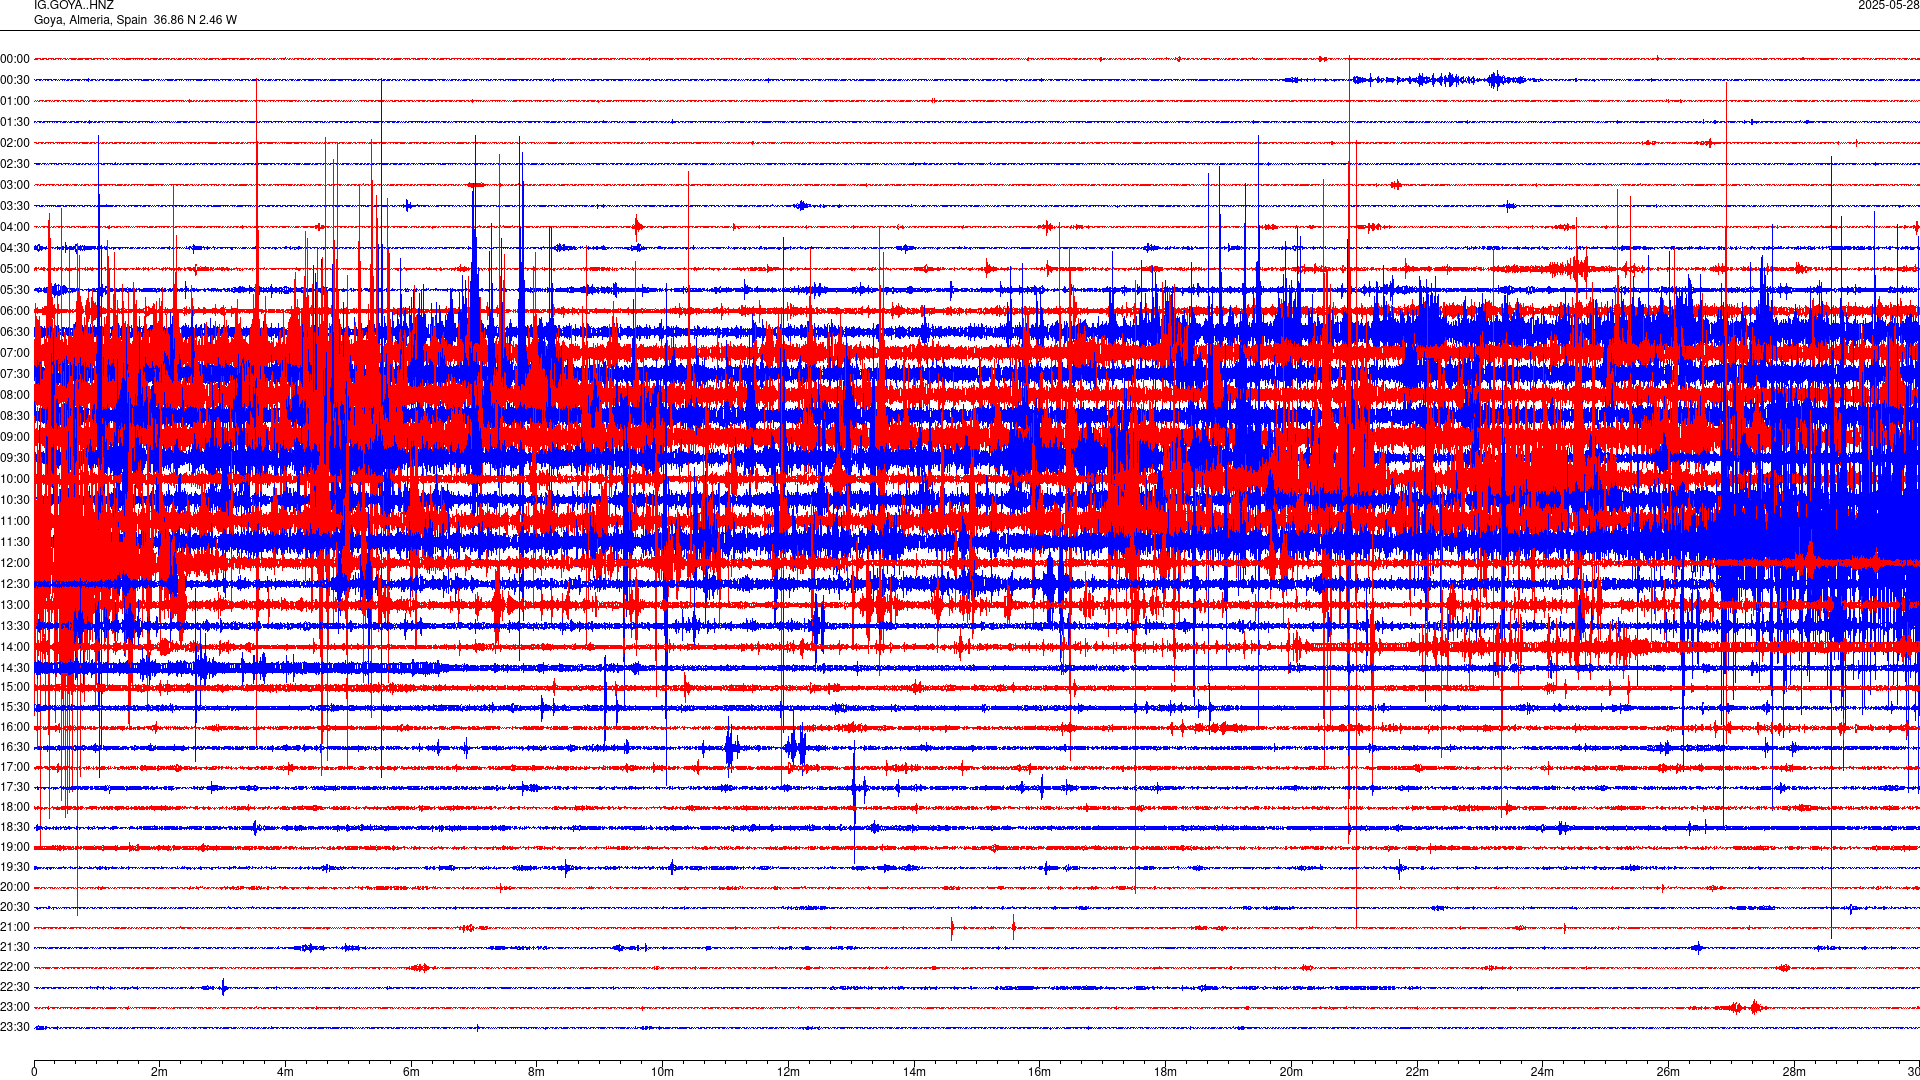Screen dimensions: 1920x1080
Task: Select the 19:30 time row label
Action: point(15,867)
